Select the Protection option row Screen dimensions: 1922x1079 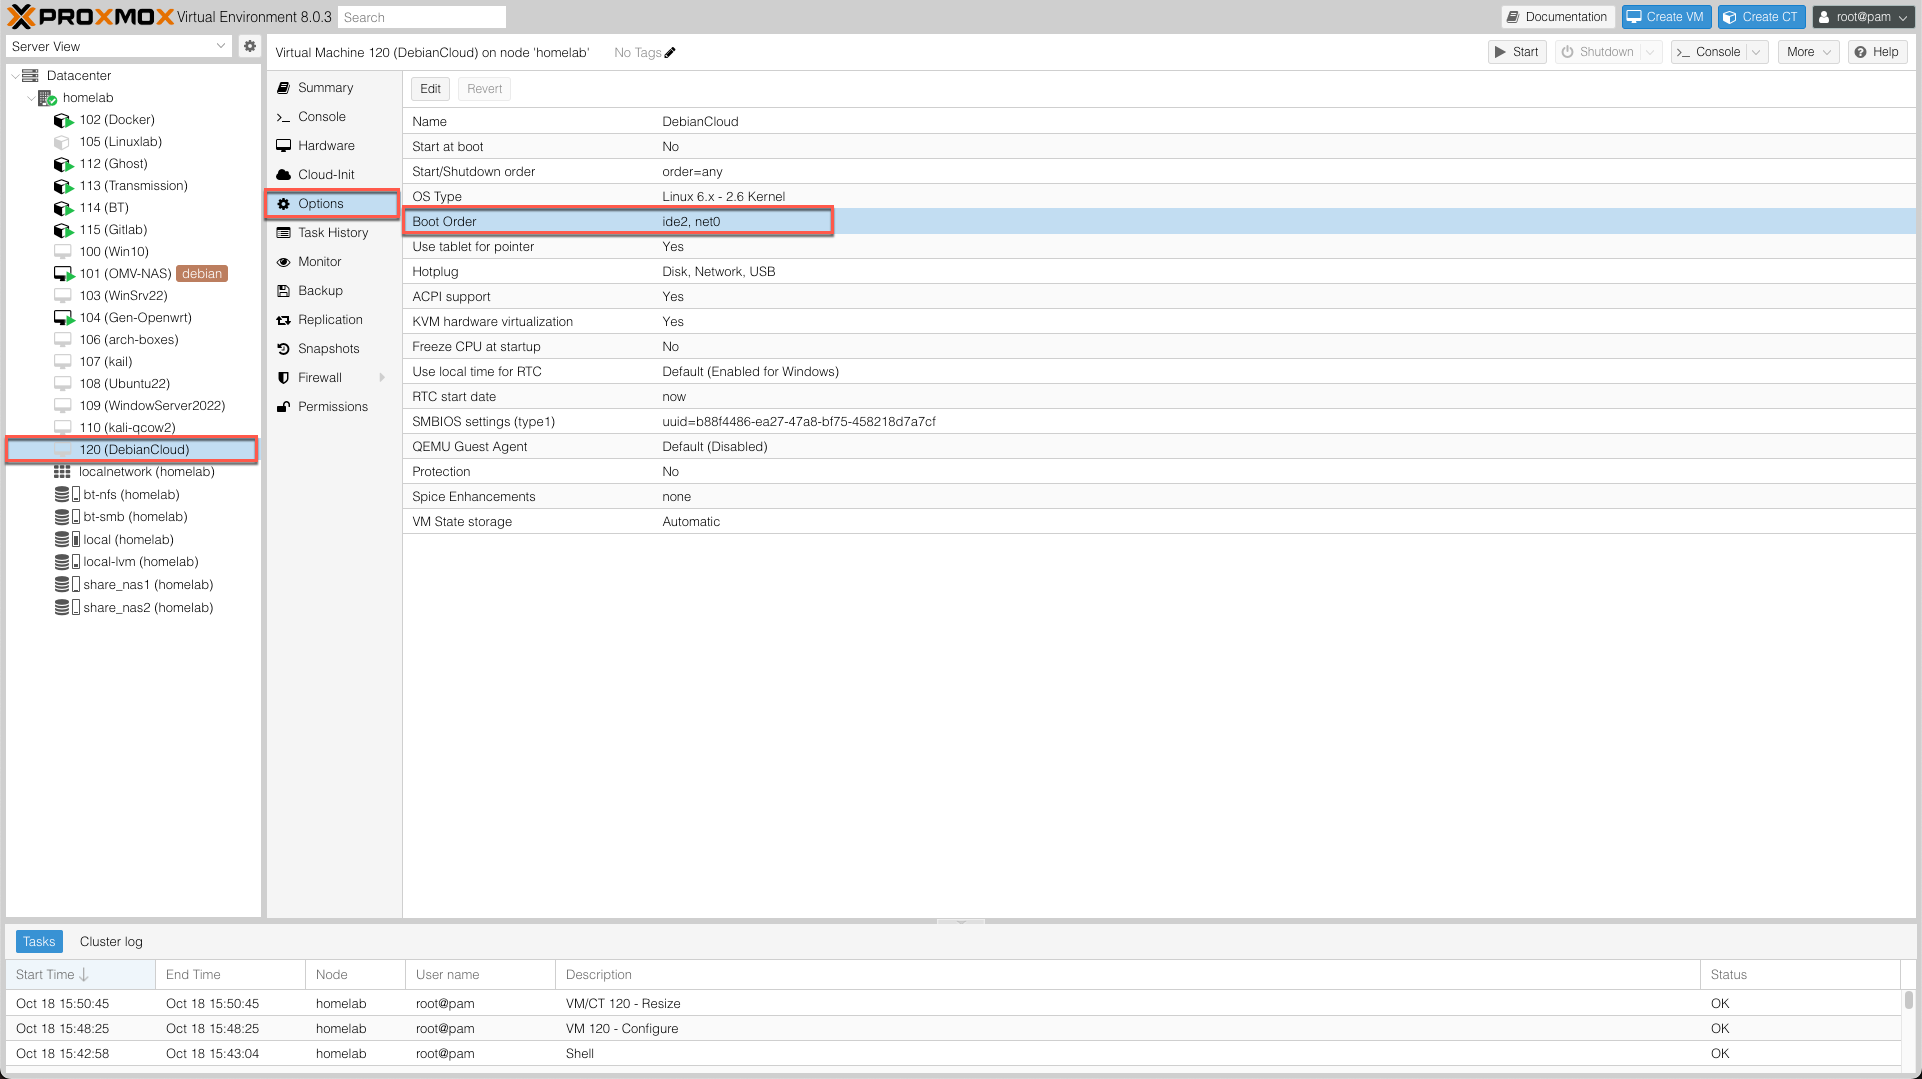pyautogui.click(x=1159, y=472)
